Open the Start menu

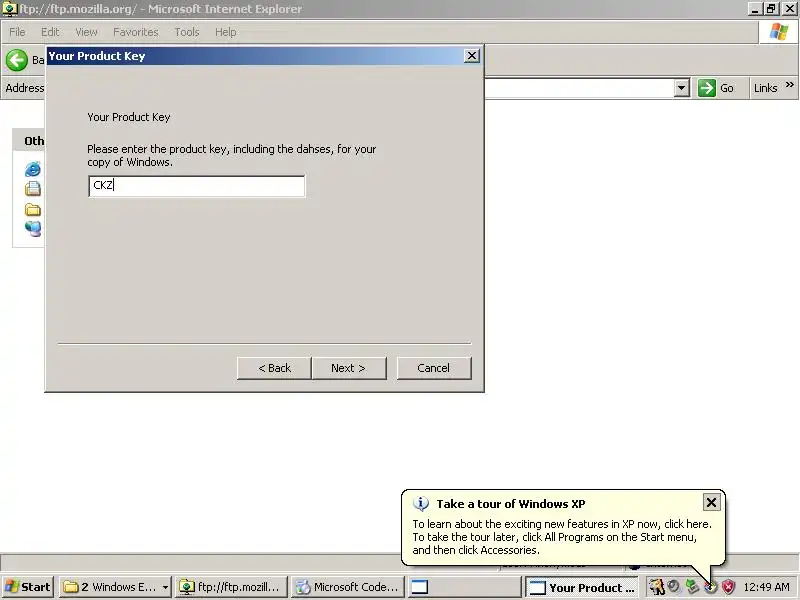click(x=28, y=587)
